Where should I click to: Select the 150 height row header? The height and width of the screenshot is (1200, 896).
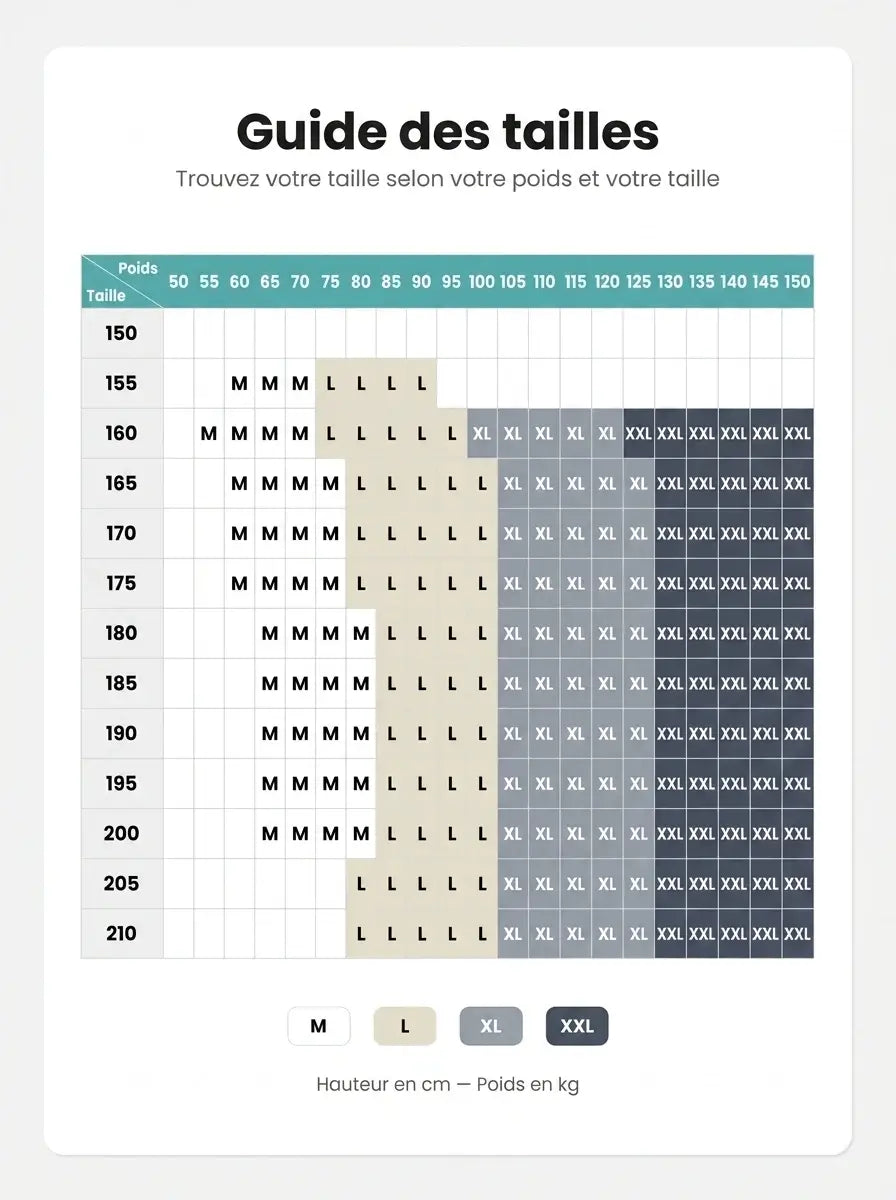(122, 333)
